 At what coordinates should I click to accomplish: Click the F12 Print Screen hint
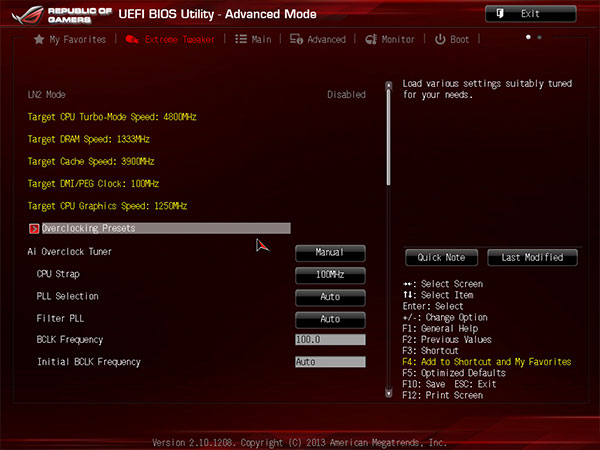click(443, 395)
